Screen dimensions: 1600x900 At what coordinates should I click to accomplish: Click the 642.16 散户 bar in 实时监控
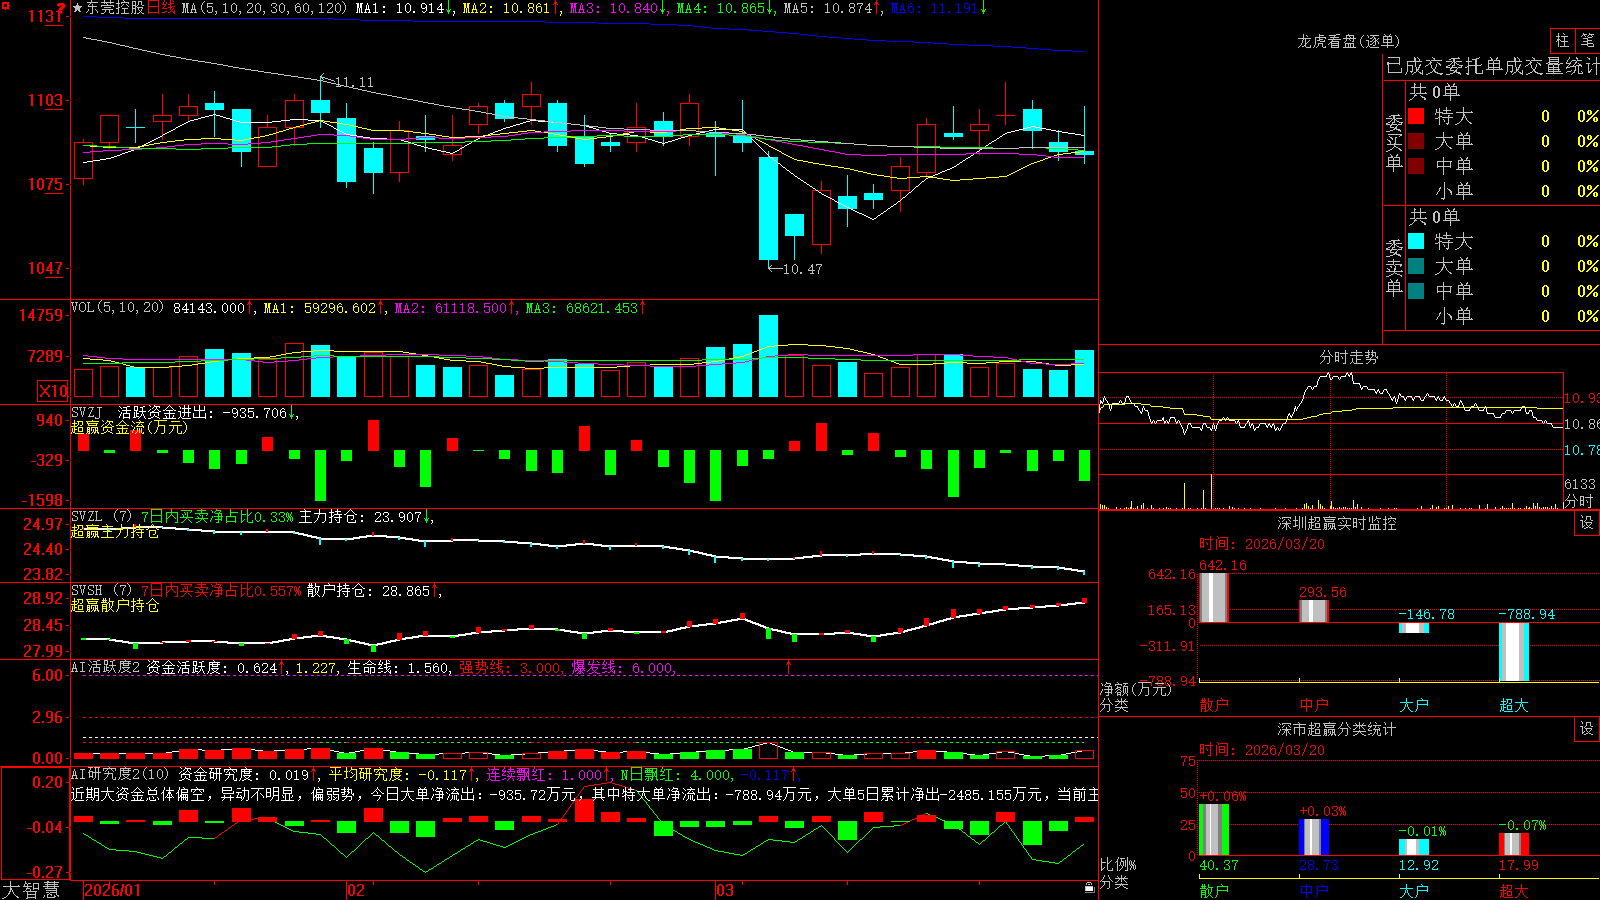click(x=1214, y=597)
